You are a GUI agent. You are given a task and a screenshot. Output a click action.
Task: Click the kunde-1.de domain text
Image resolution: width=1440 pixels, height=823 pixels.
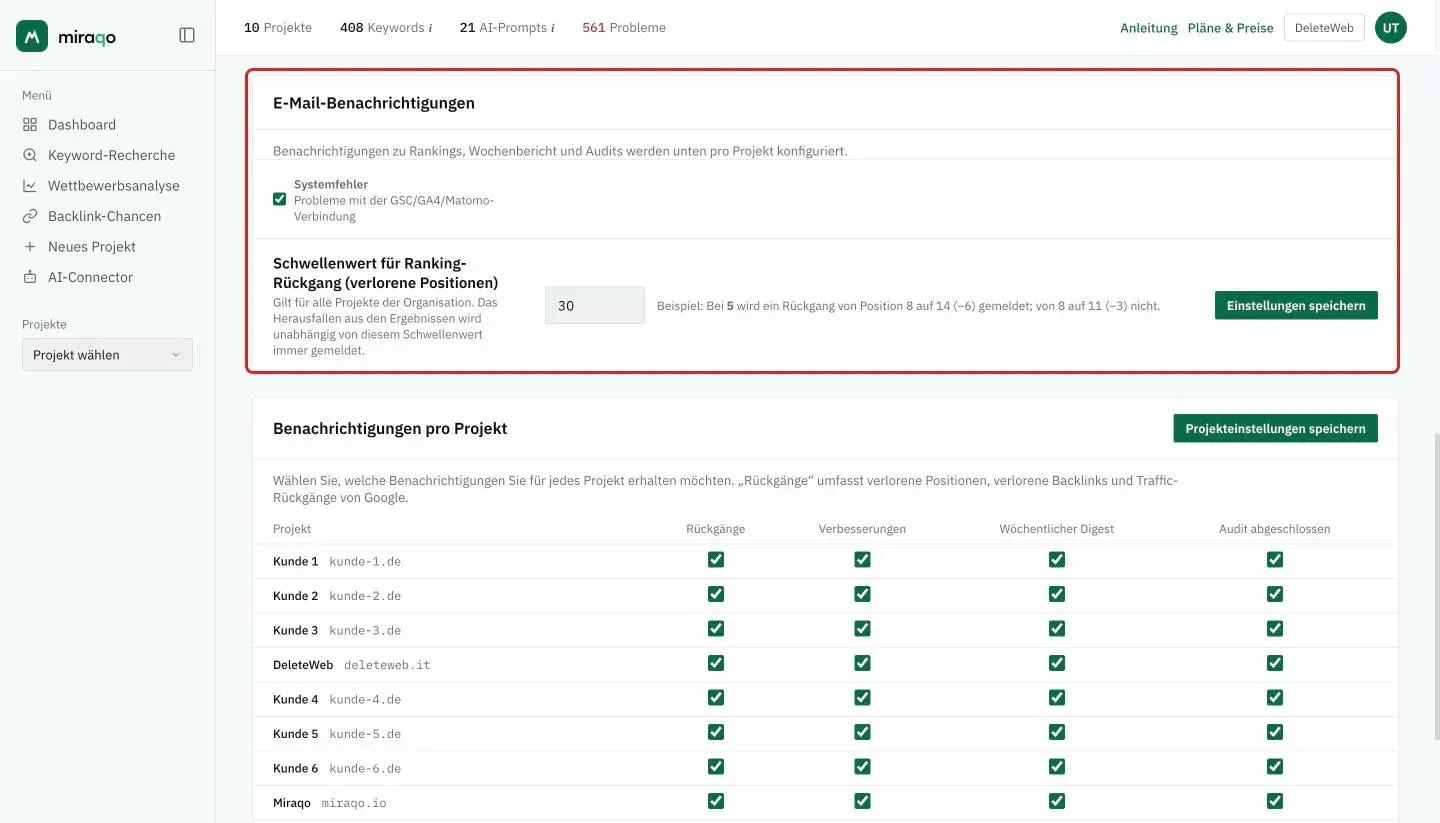365,562
